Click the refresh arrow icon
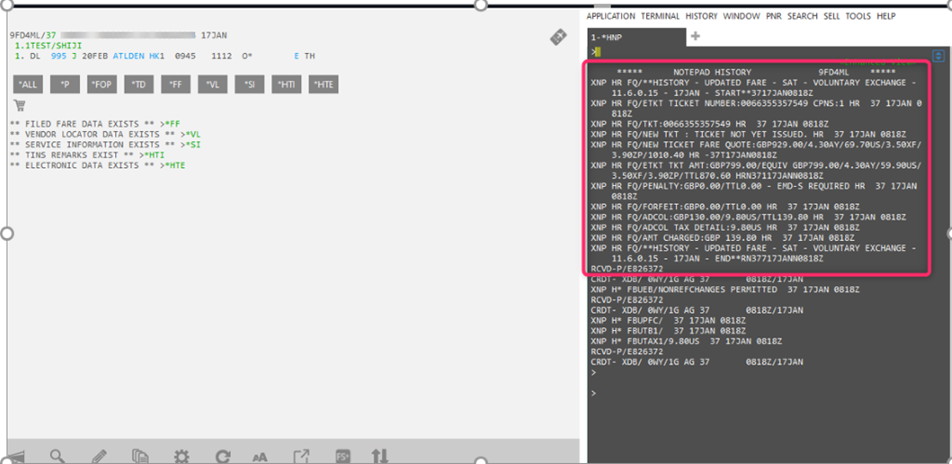 [x=223, y=456]
